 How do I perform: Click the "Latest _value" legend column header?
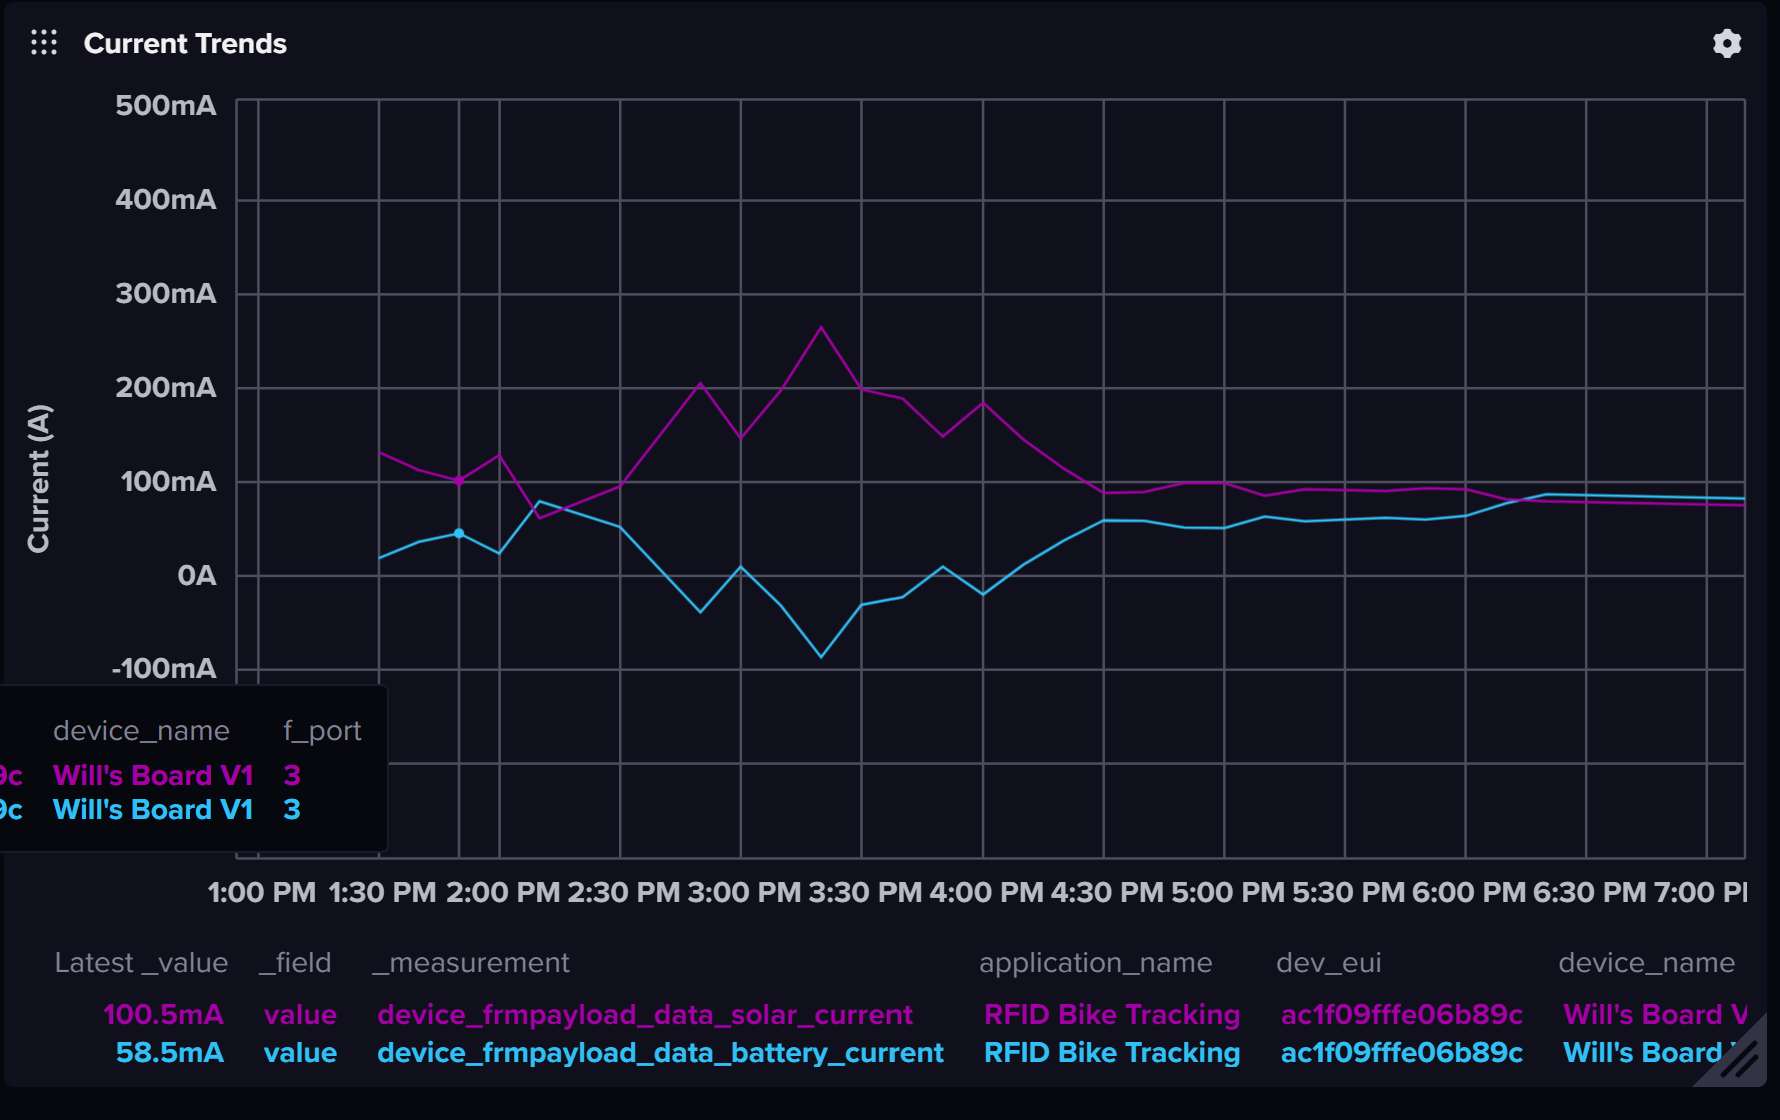tap(141, 962)
